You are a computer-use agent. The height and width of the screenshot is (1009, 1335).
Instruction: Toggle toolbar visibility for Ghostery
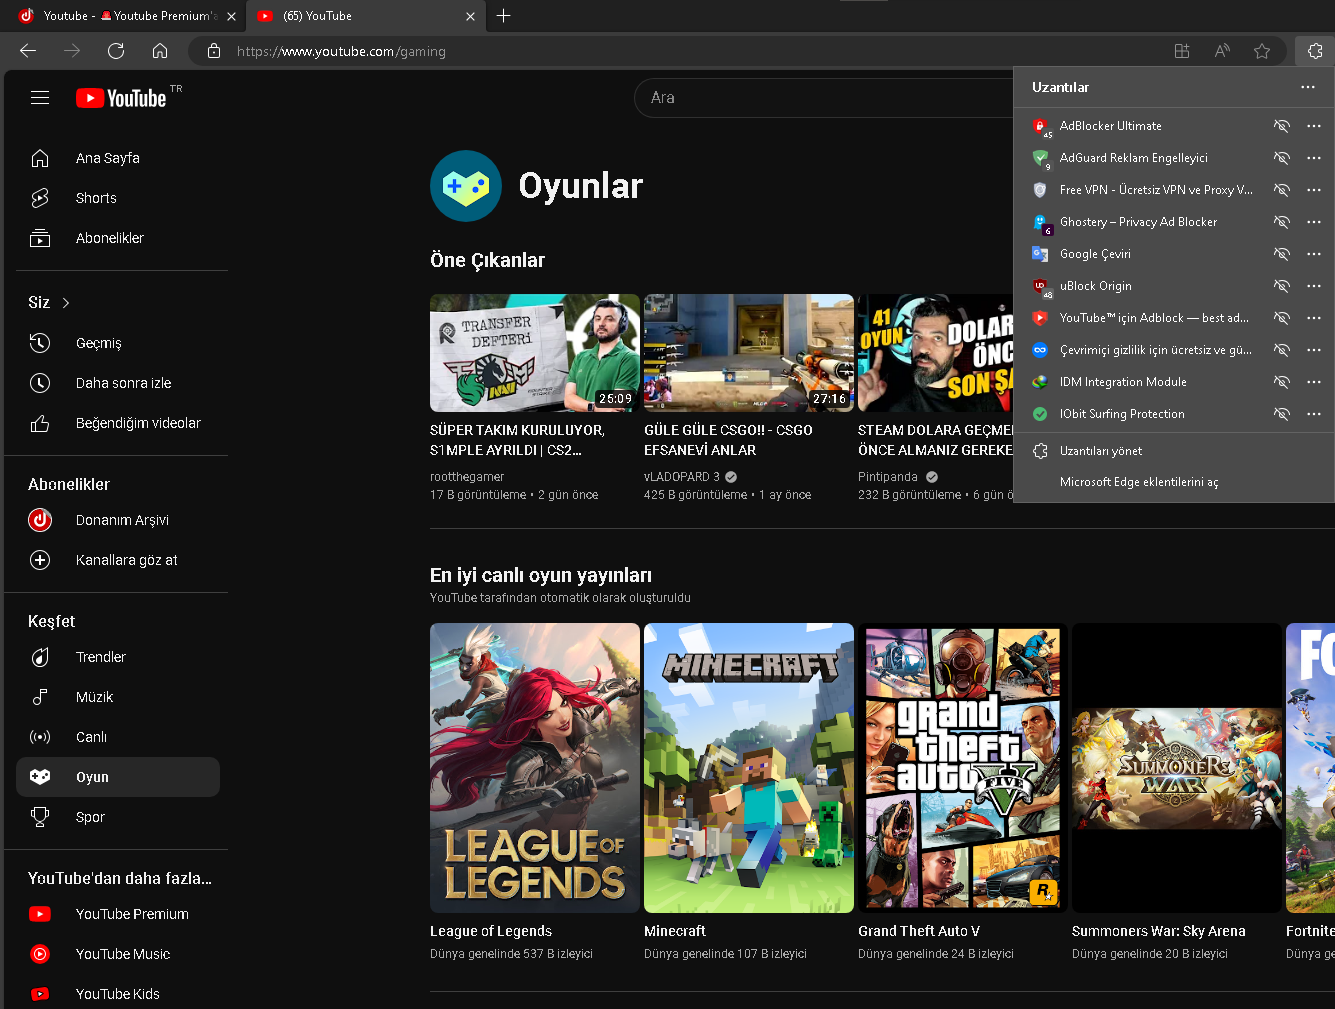point(1281,222)
